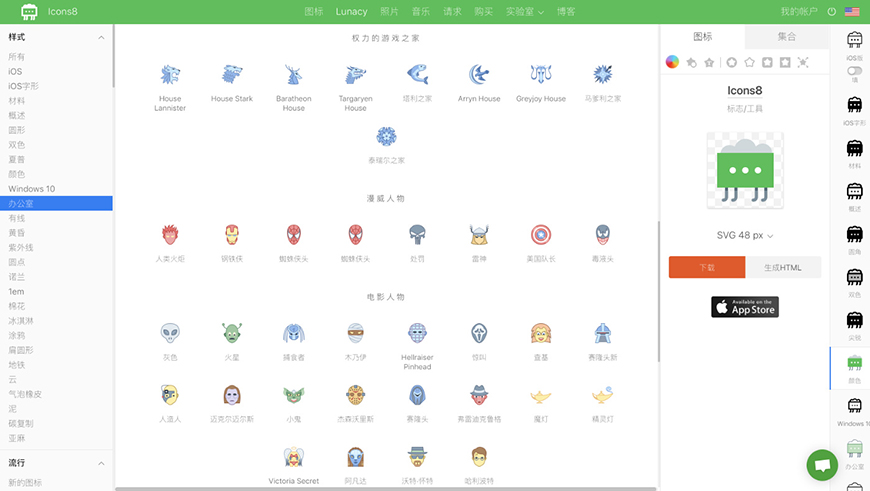This screenshot has height=491, width=870.
Task: Select Windows 10 style in sidebar
Action: [32, 189]
